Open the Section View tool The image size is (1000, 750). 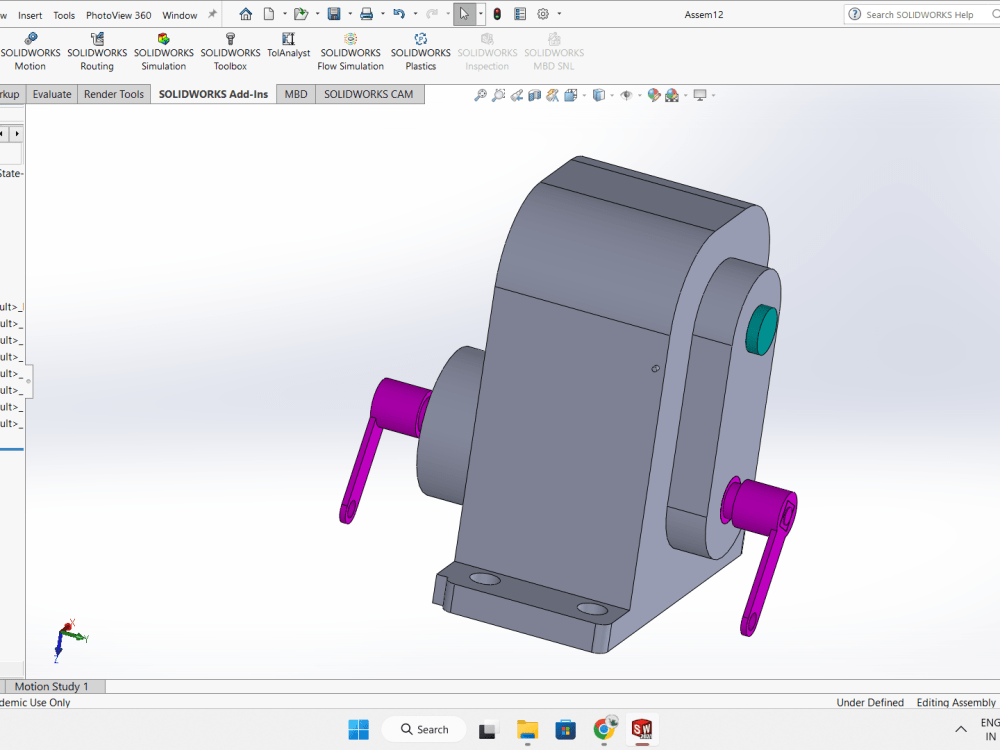(533, 94)
